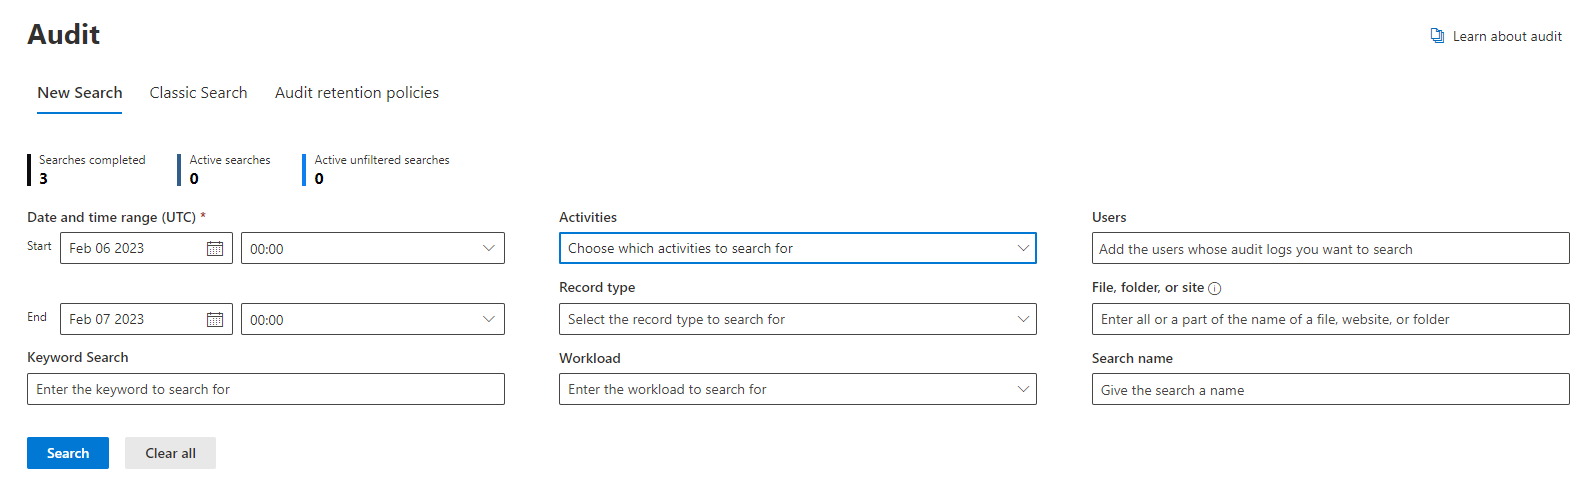Focus the Search name text box
The width and height of the screenshot is (1594, 504).
point(1331,389)
